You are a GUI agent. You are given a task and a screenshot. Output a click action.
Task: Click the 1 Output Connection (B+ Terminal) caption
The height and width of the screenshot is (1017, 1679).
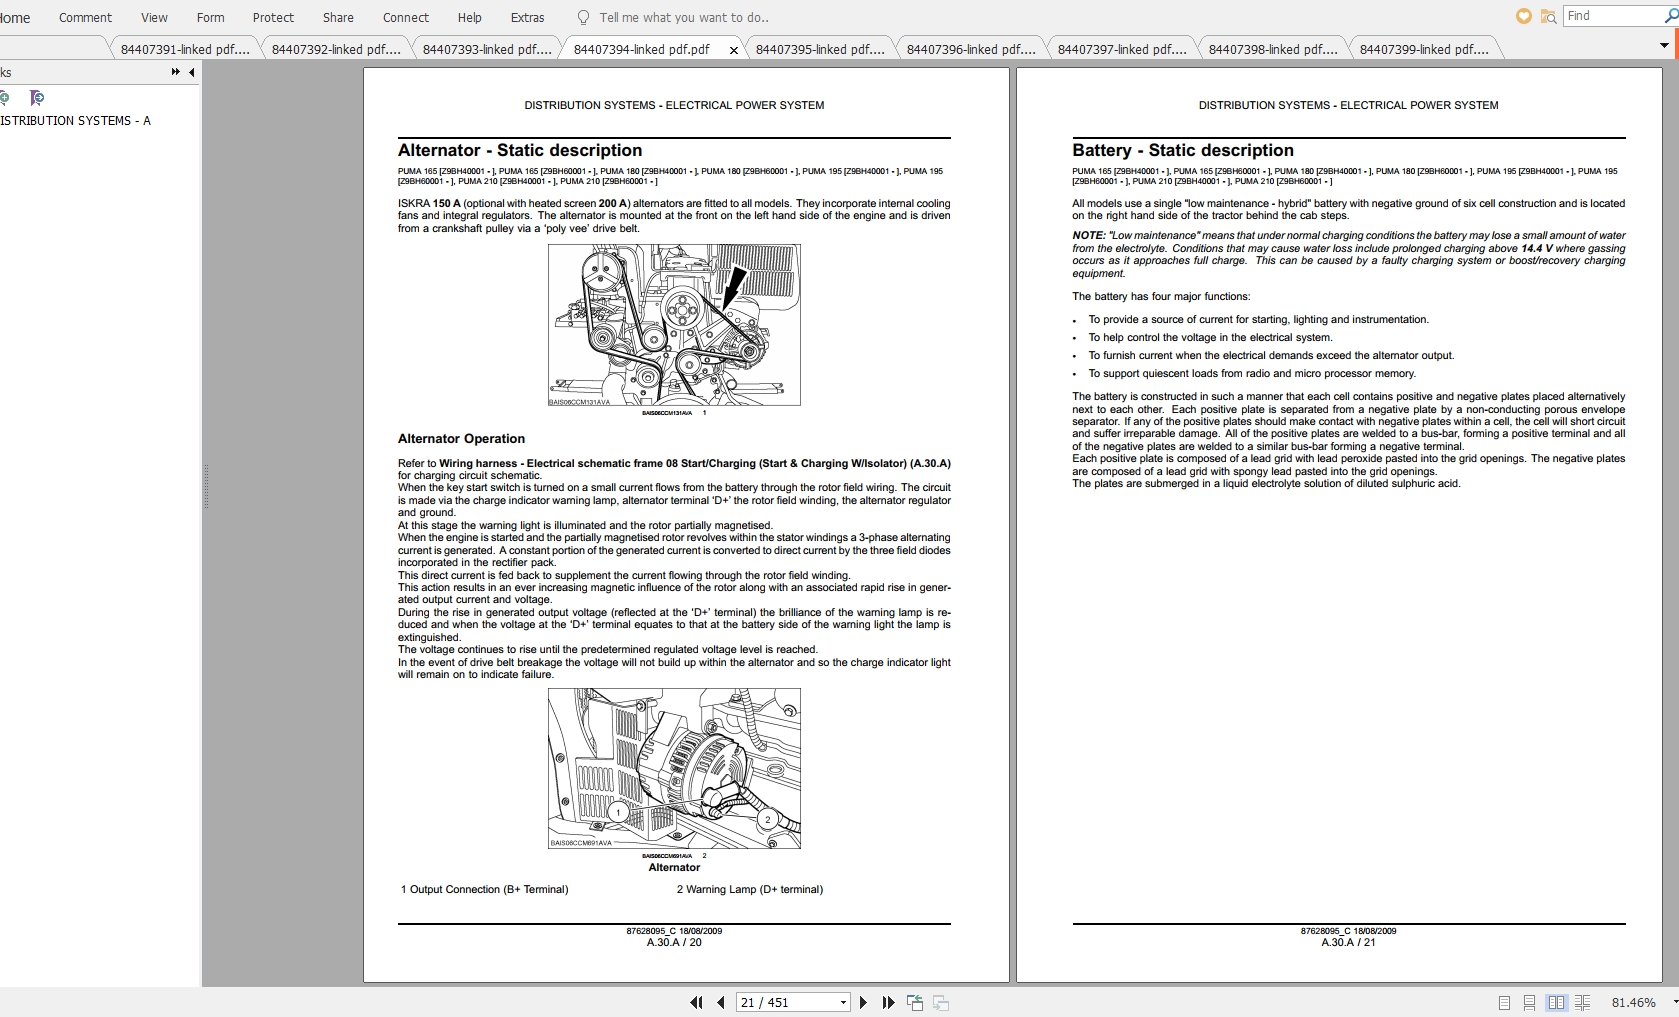pyautogui.click(x=484, y=890)
